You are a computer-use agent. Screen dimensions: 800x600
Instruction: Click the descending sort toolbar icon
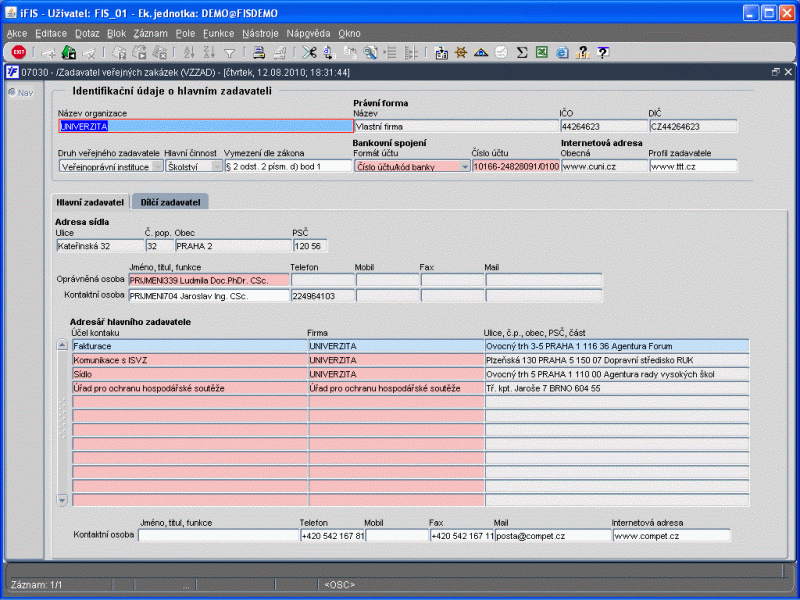(x=209, y=52)
